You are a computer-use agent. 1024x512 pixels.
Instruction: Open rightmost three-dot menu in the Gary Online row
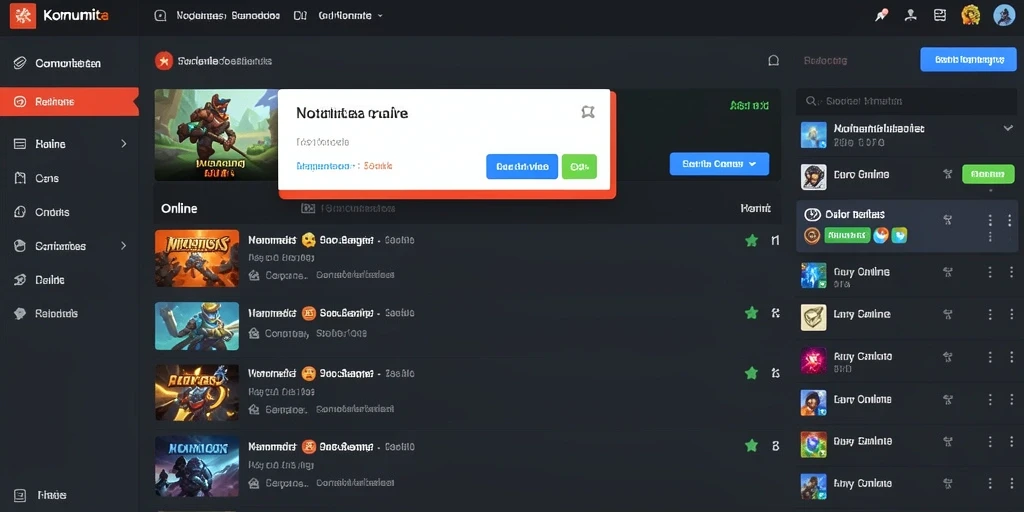click(1010, 272)
